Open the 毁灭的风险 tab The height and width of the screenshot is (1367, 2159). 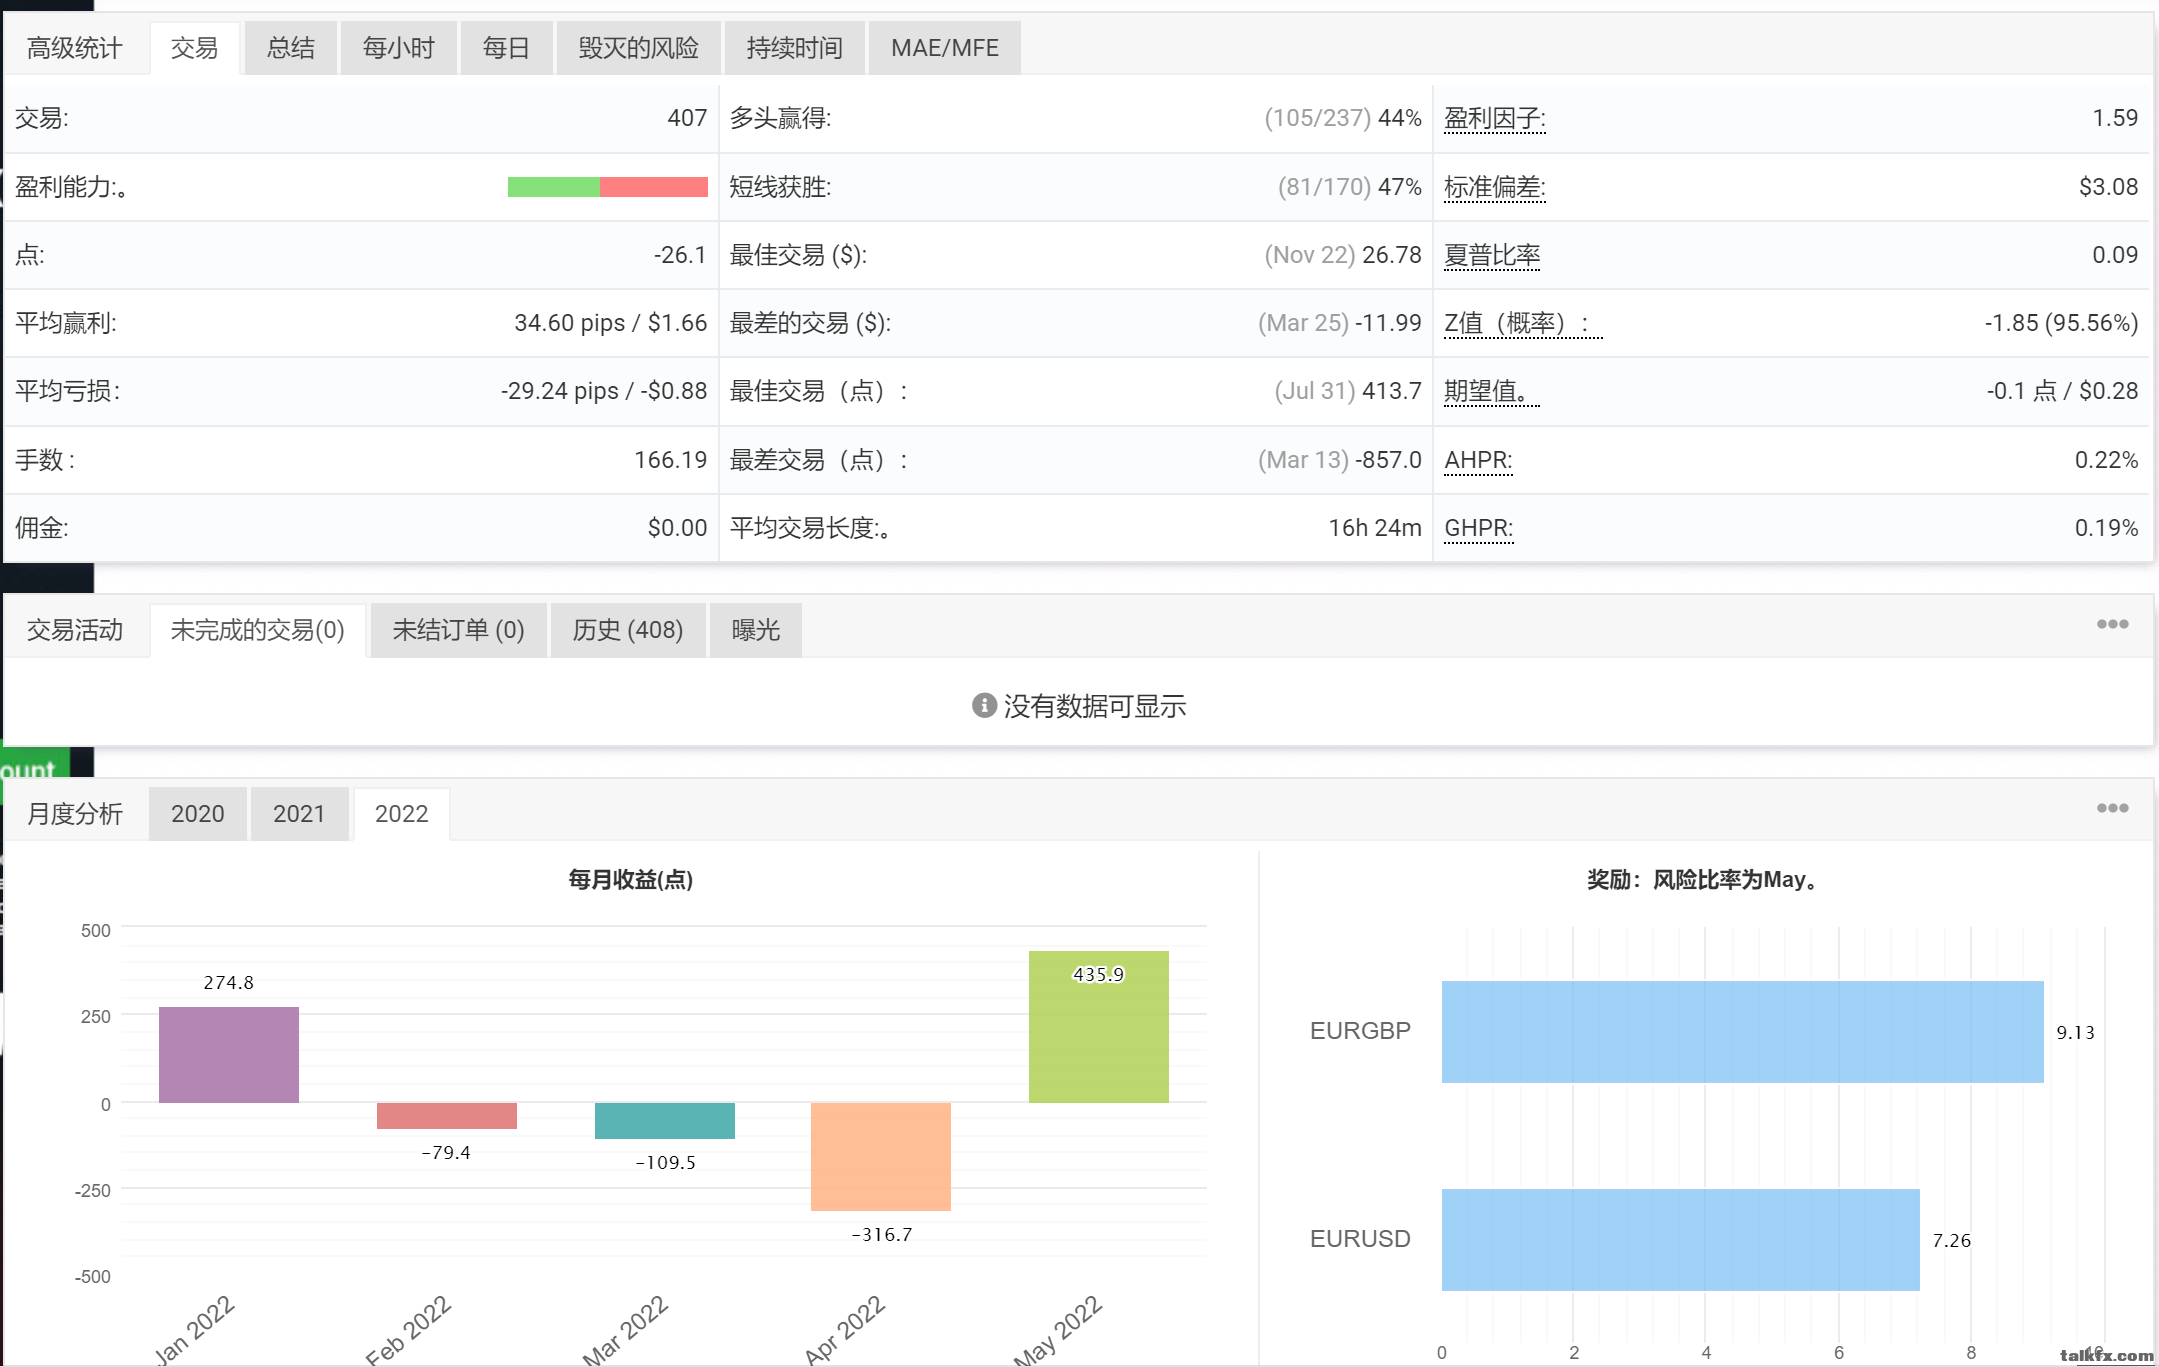[638, 48]
